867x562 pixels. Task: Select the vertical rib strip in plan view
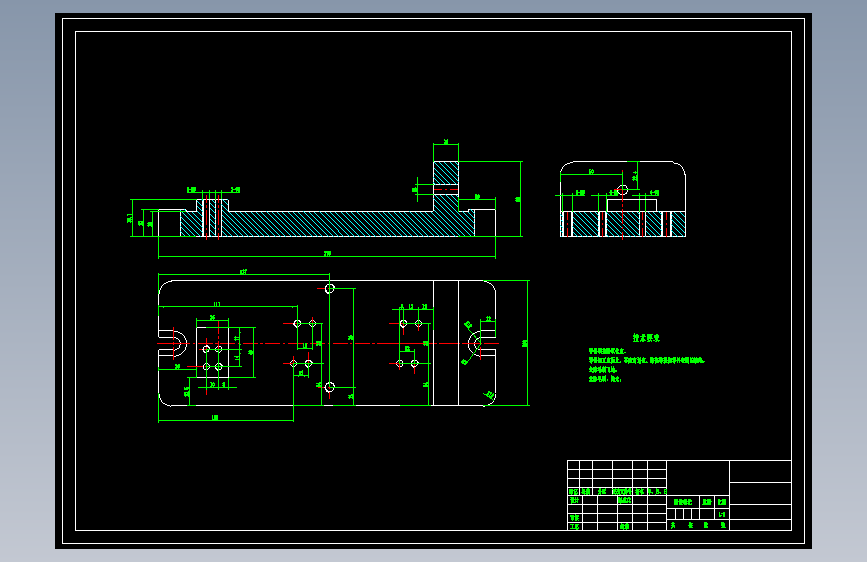446,343
